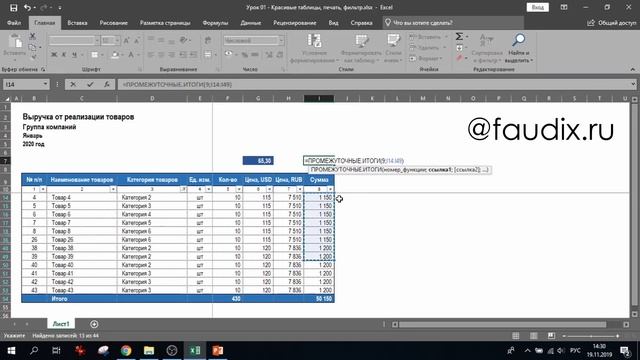Undo the last action
Image resolution: width=640 pixels, height=360 pixels.
tap(27, 7)
